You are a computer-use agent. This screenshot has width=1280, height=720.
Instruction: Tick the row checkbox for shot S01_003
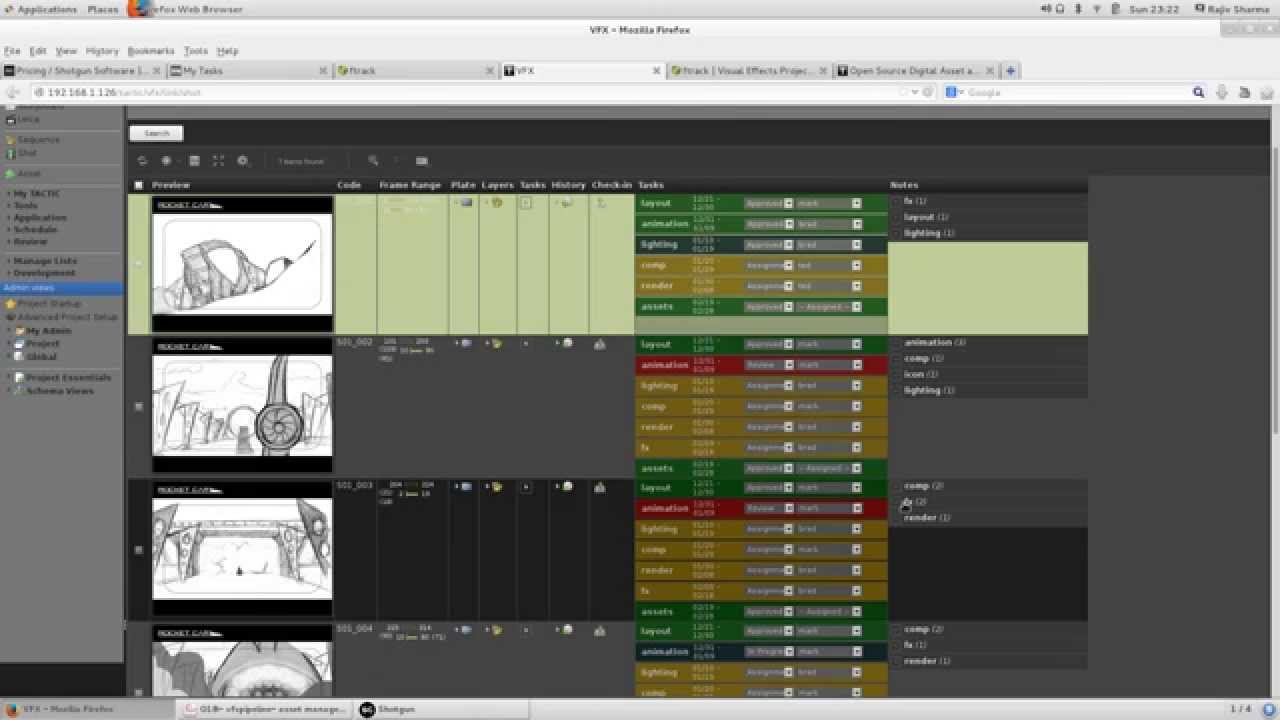point(139,550)
